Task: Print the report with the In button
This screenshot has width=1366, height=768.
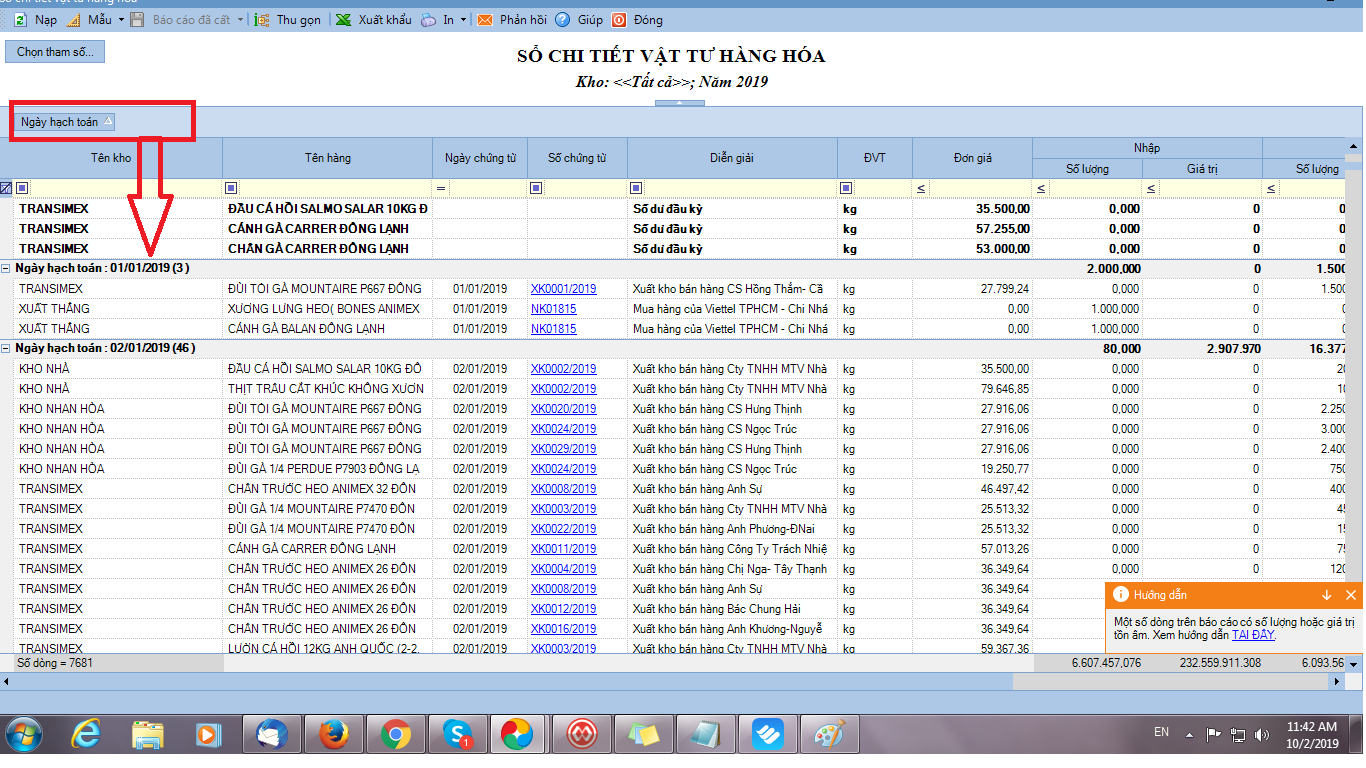Action: (438, 19)
